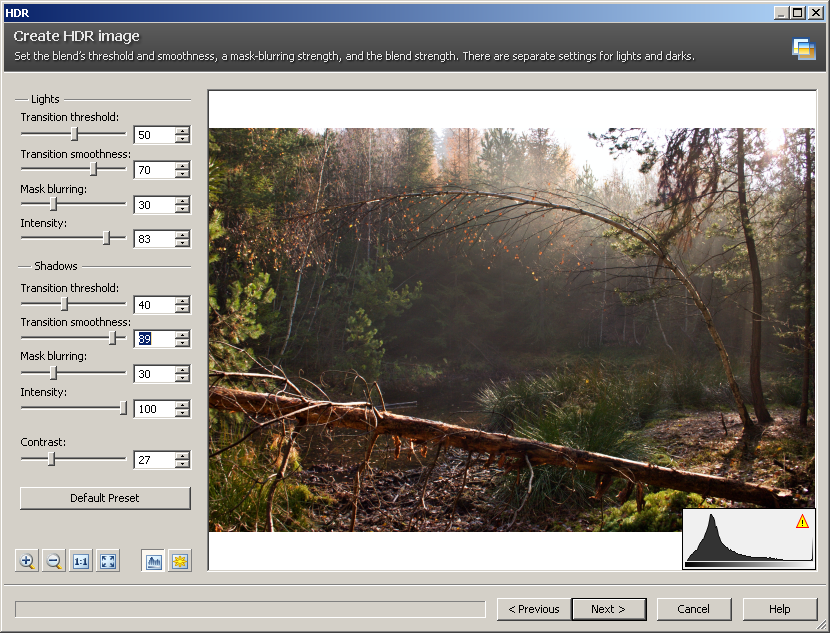Viewport: 830px width, 633px height.
Task: Click Lights Transition threshold slider
Action: [x=74, y=134]
